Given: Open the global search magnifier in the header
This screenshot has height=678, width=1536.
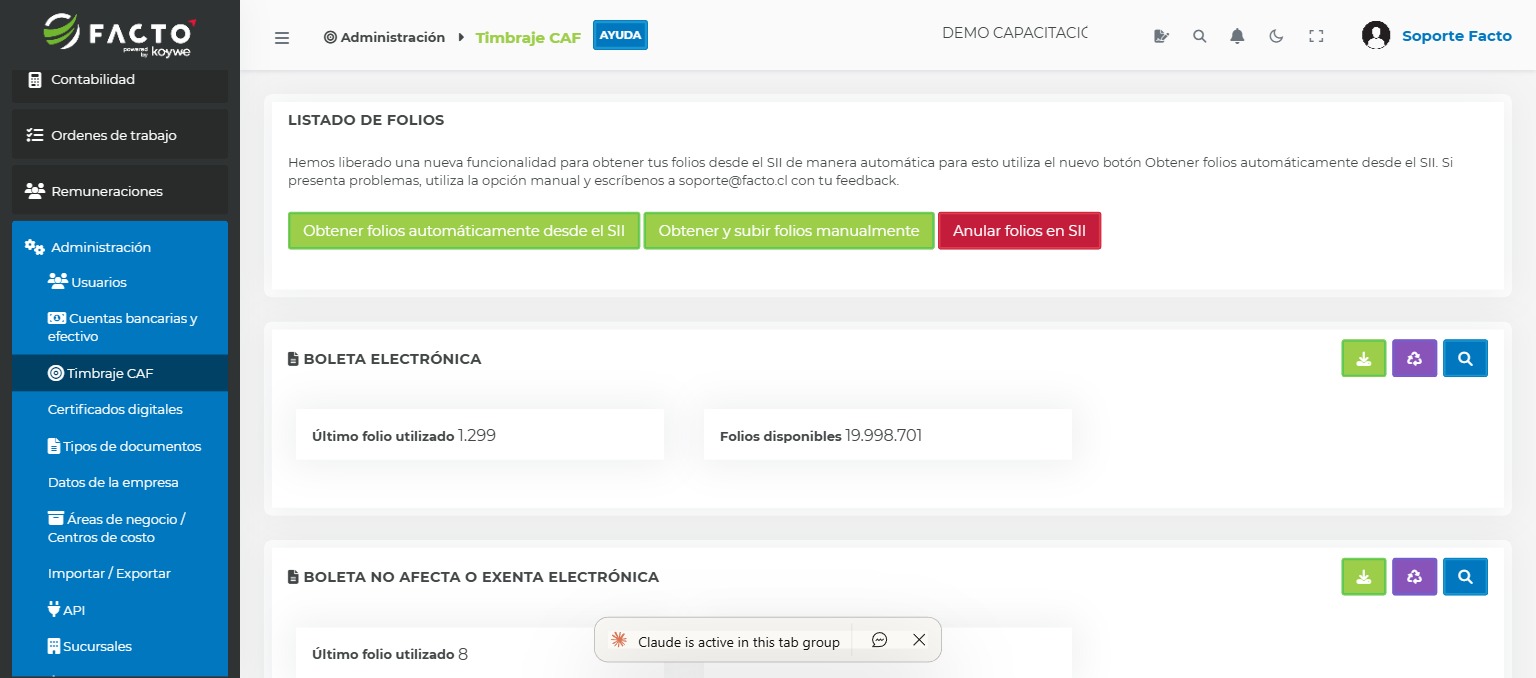Looking at the screenshot, I should click(x=1199, y=36).
